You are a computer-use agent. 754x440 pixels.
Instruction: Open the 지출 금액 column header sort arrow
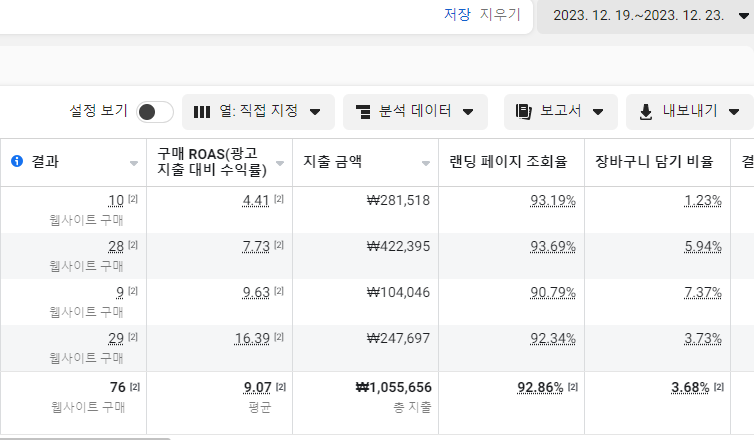(426, 163)
